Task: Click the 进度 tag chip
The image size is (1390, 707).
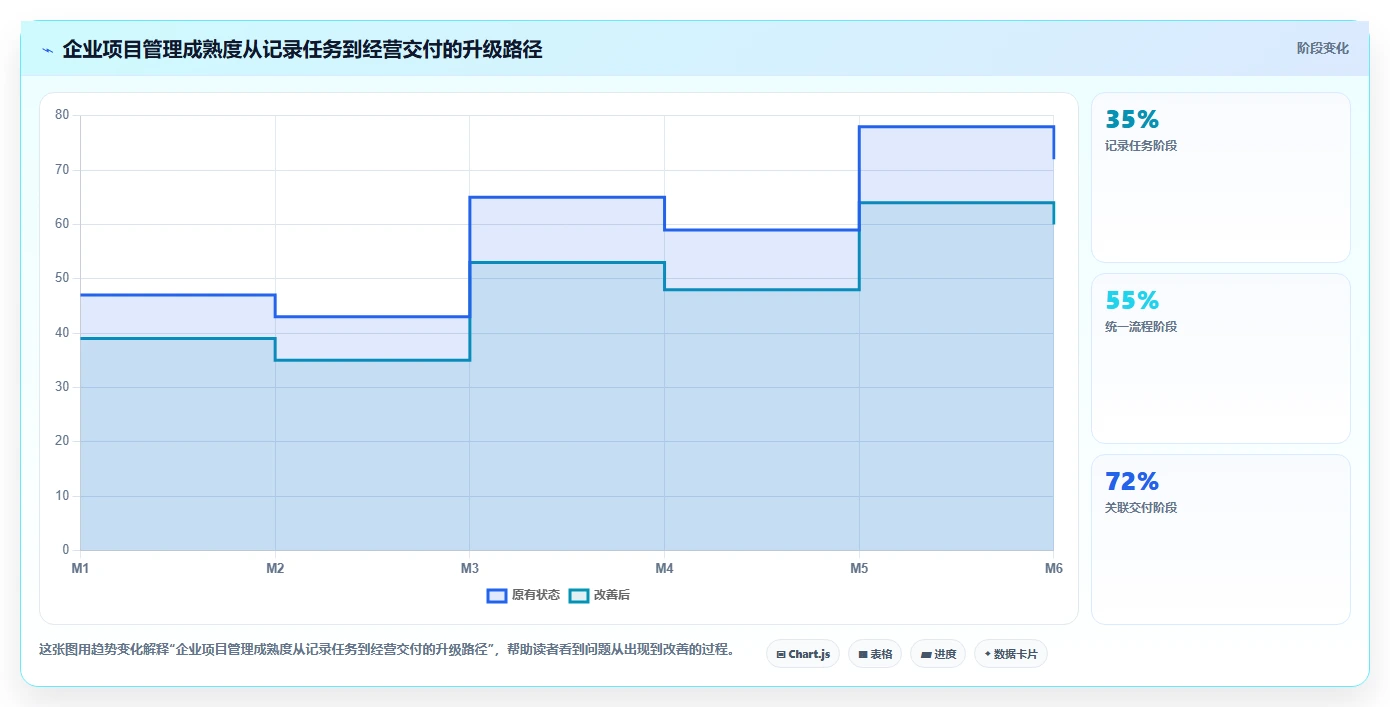Action: (x=938, y=654)
